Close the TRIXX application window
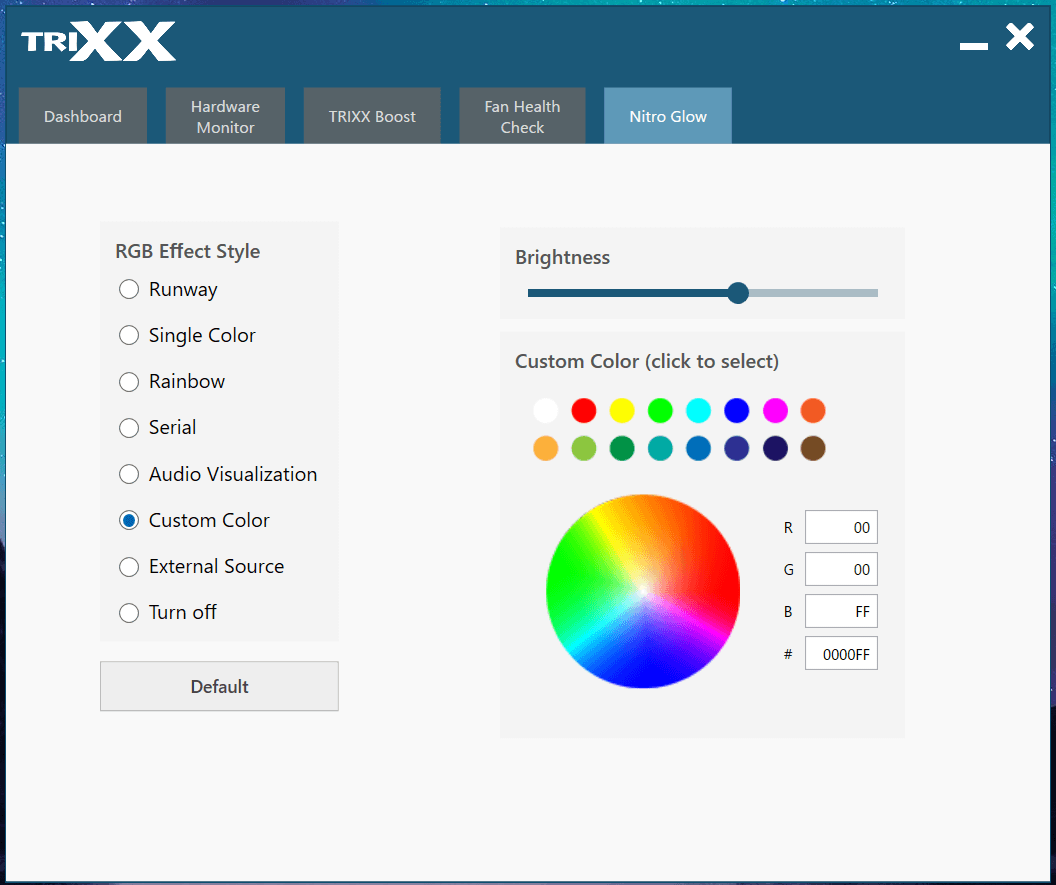1056x885 pixels. pyautogui.click(x=1020, y=36)
